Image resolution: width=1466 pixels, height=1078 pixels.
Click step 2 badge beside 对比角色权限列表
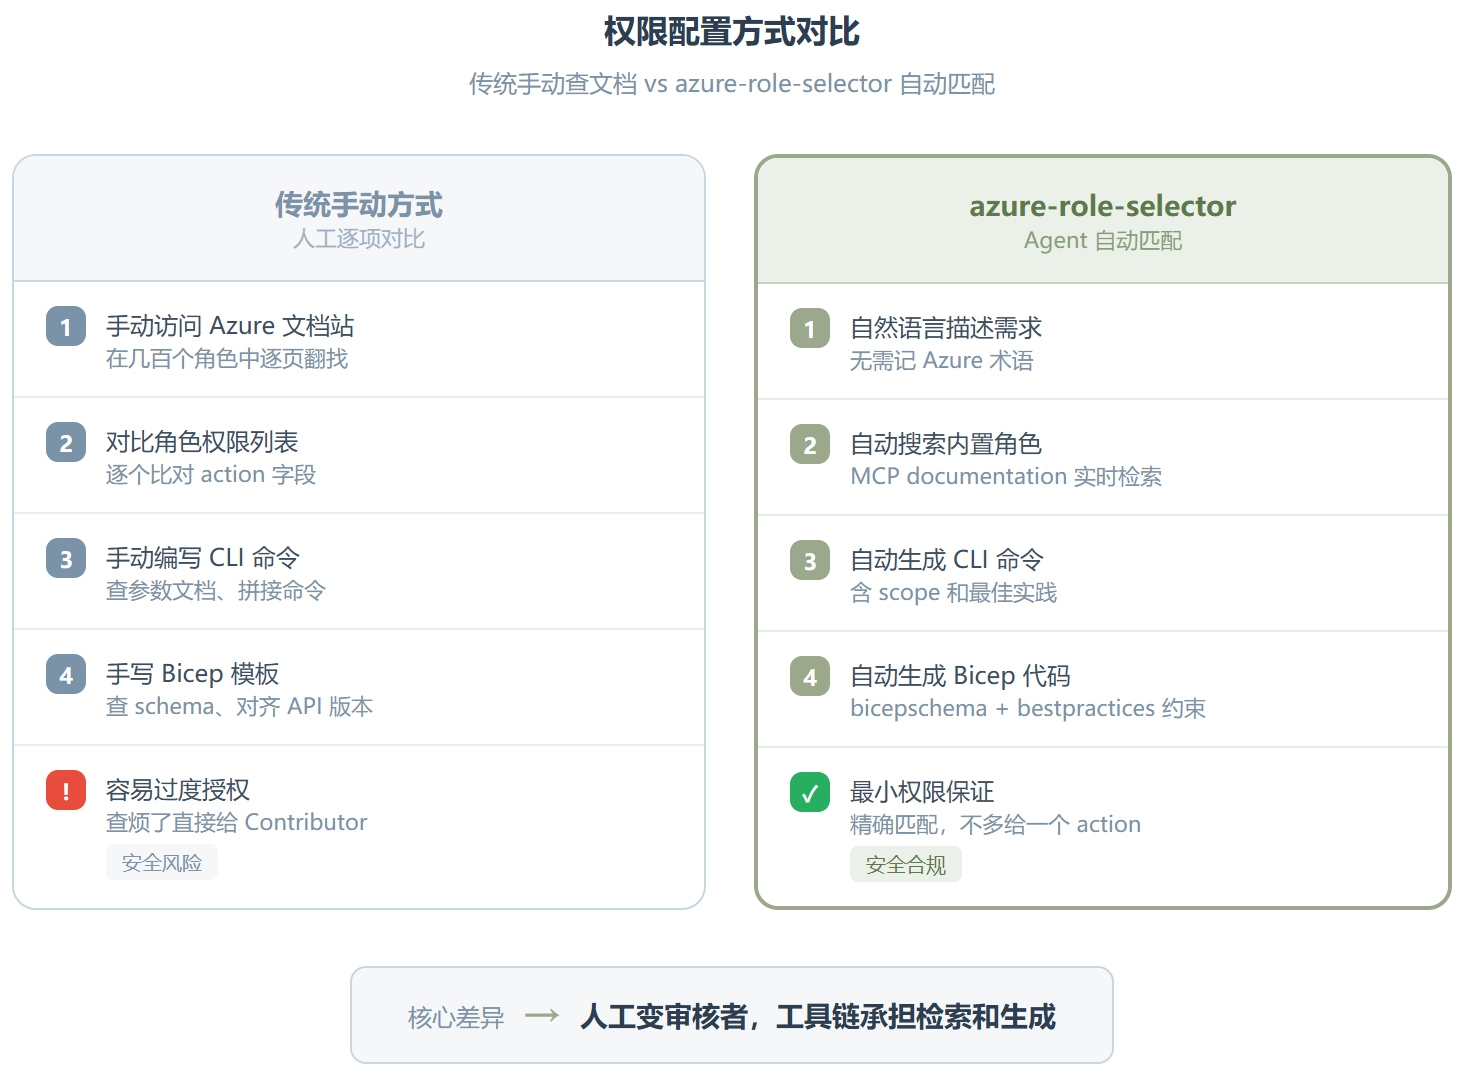(66, 442)
